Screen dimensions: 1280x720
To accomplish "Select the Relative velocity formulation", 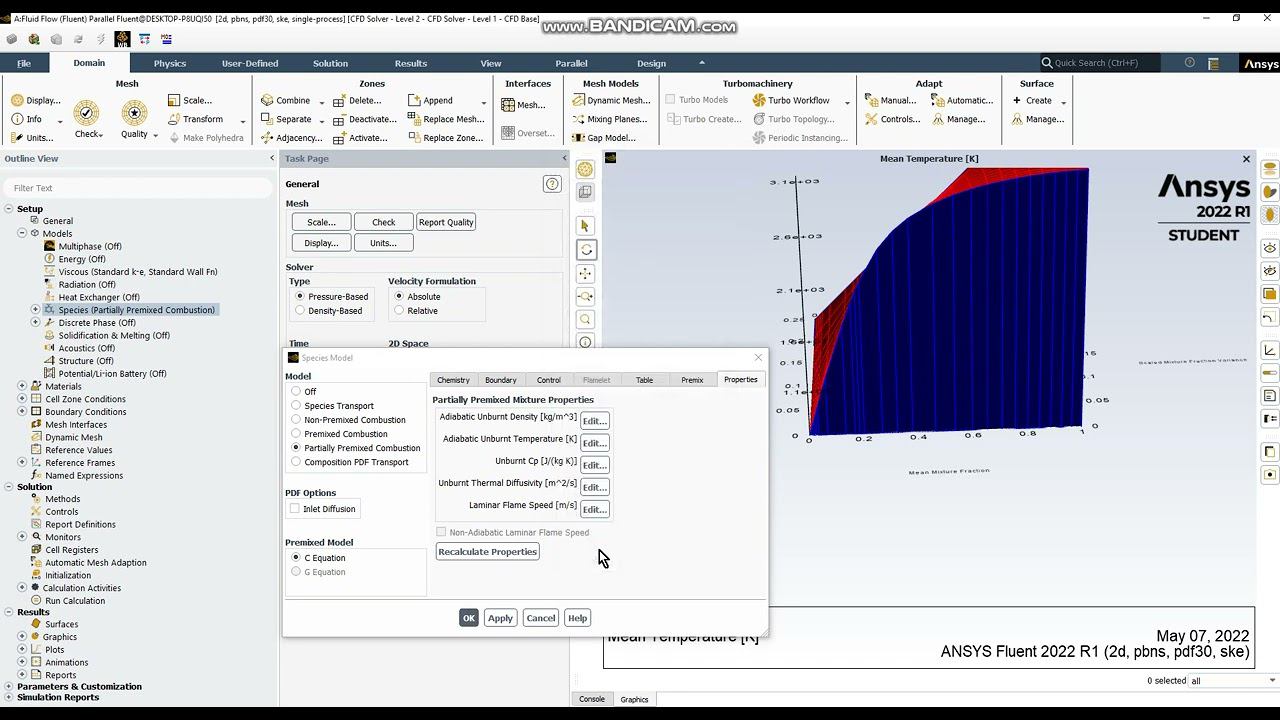I will click(399, 310).
